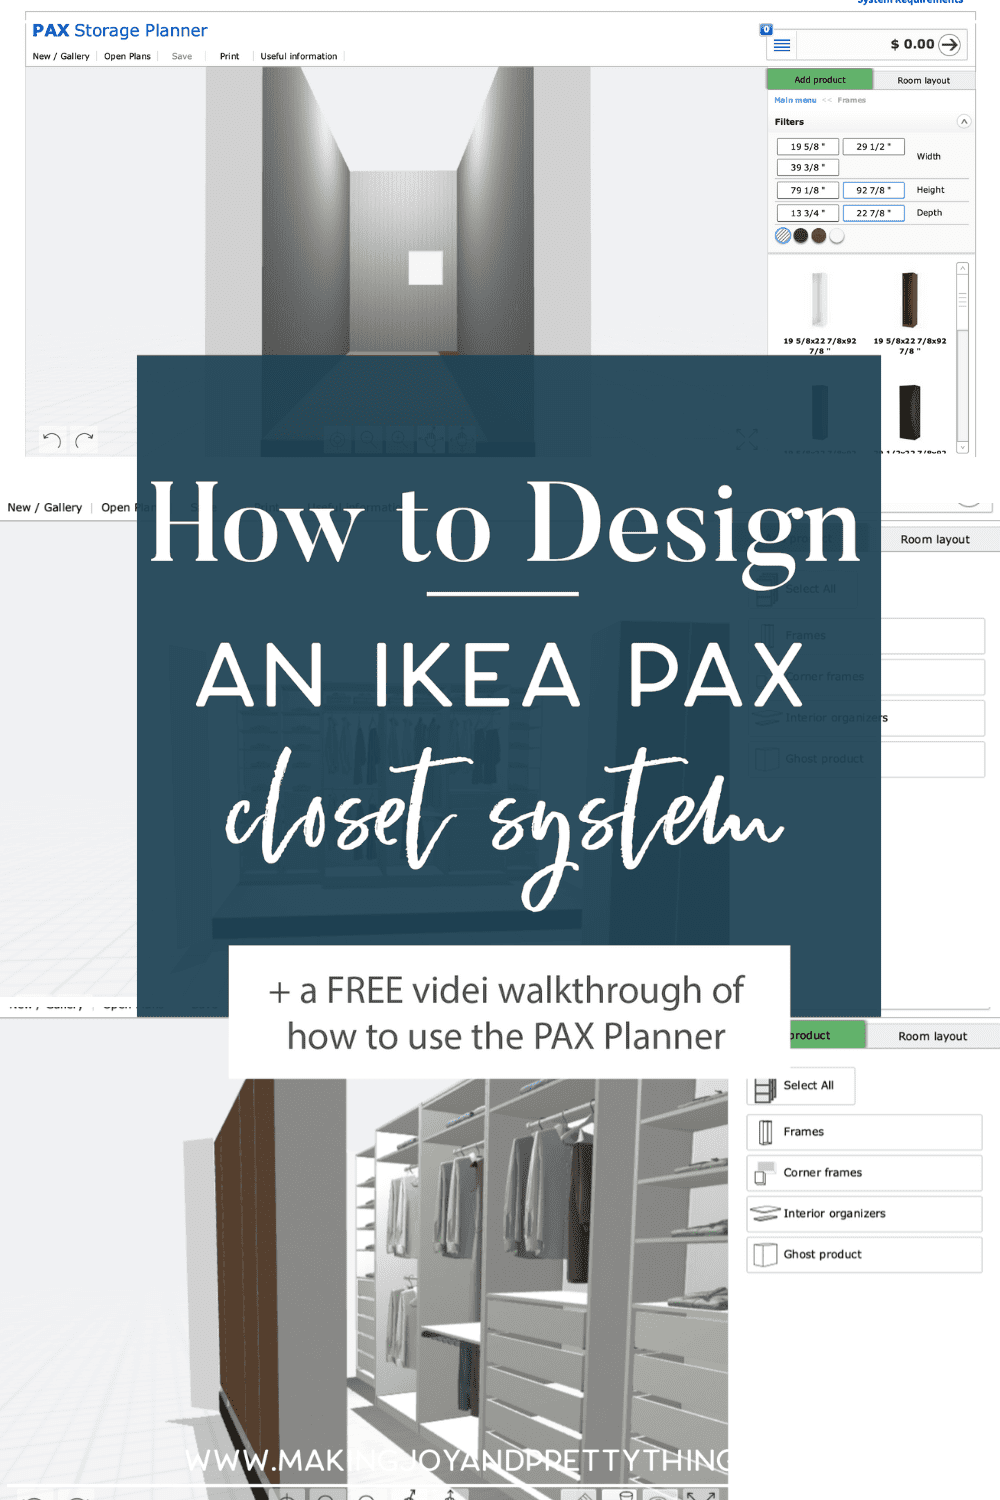
Task: Click the Frames breadcrumb text
Action: coord(852,100)
